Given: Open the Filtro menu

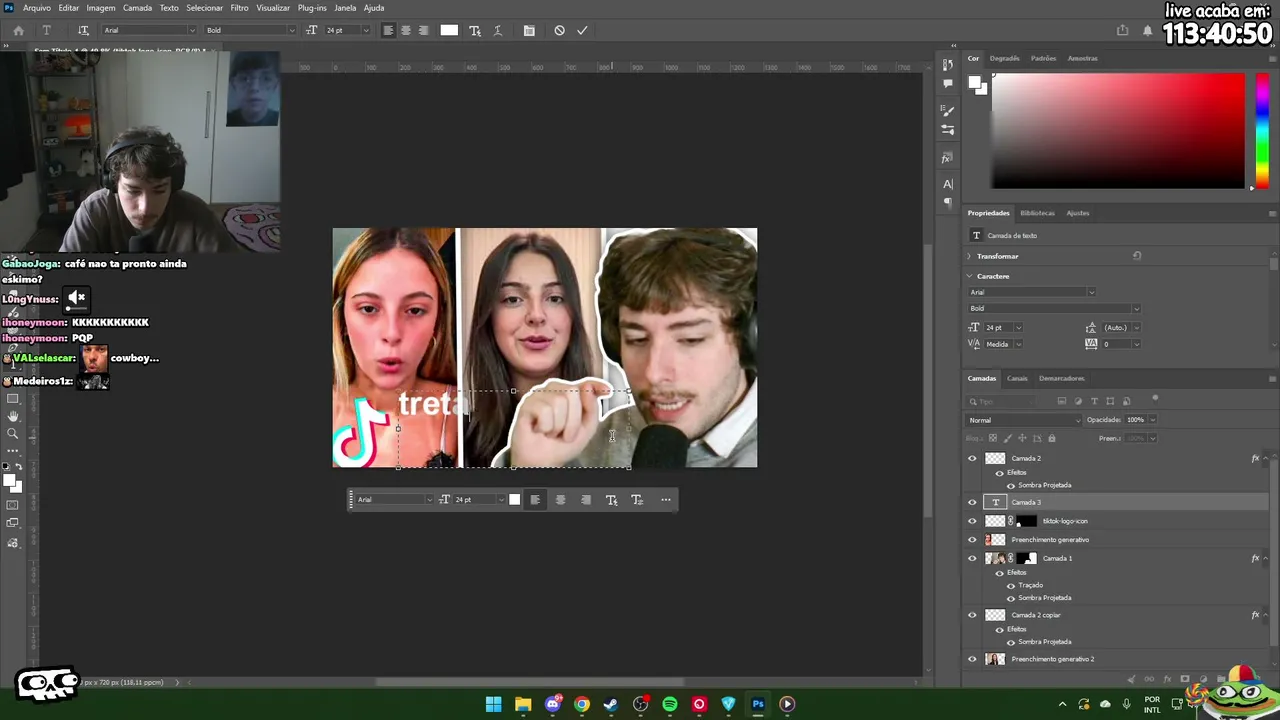Looking at the screenshot, I should click(x=240, y=8).
